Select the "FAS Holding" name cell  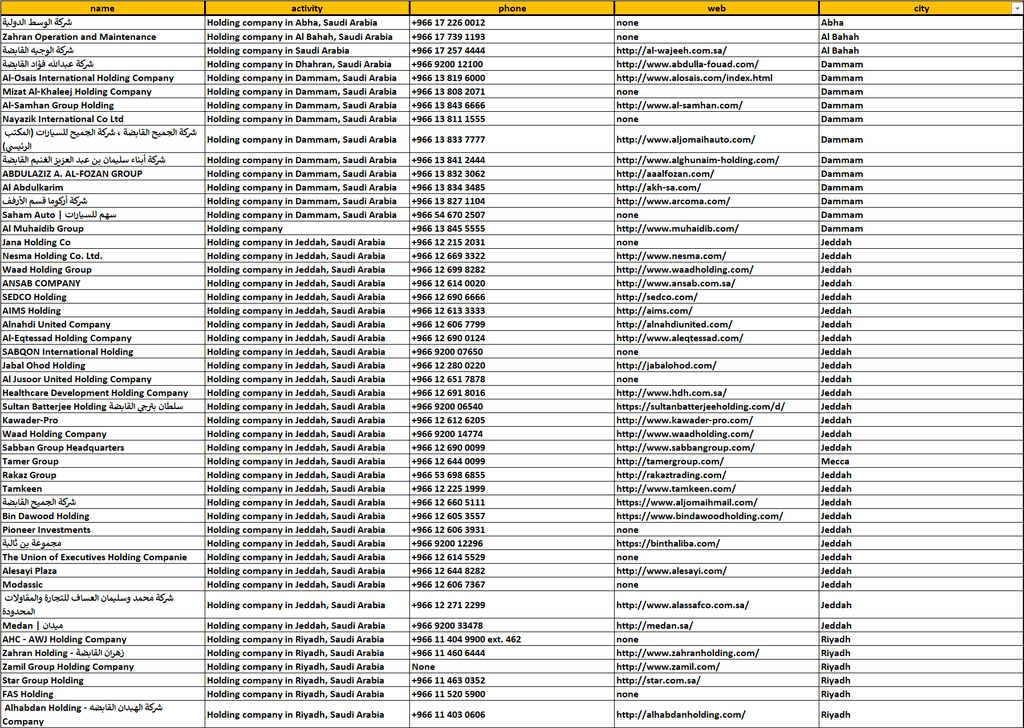coord(103,695)
